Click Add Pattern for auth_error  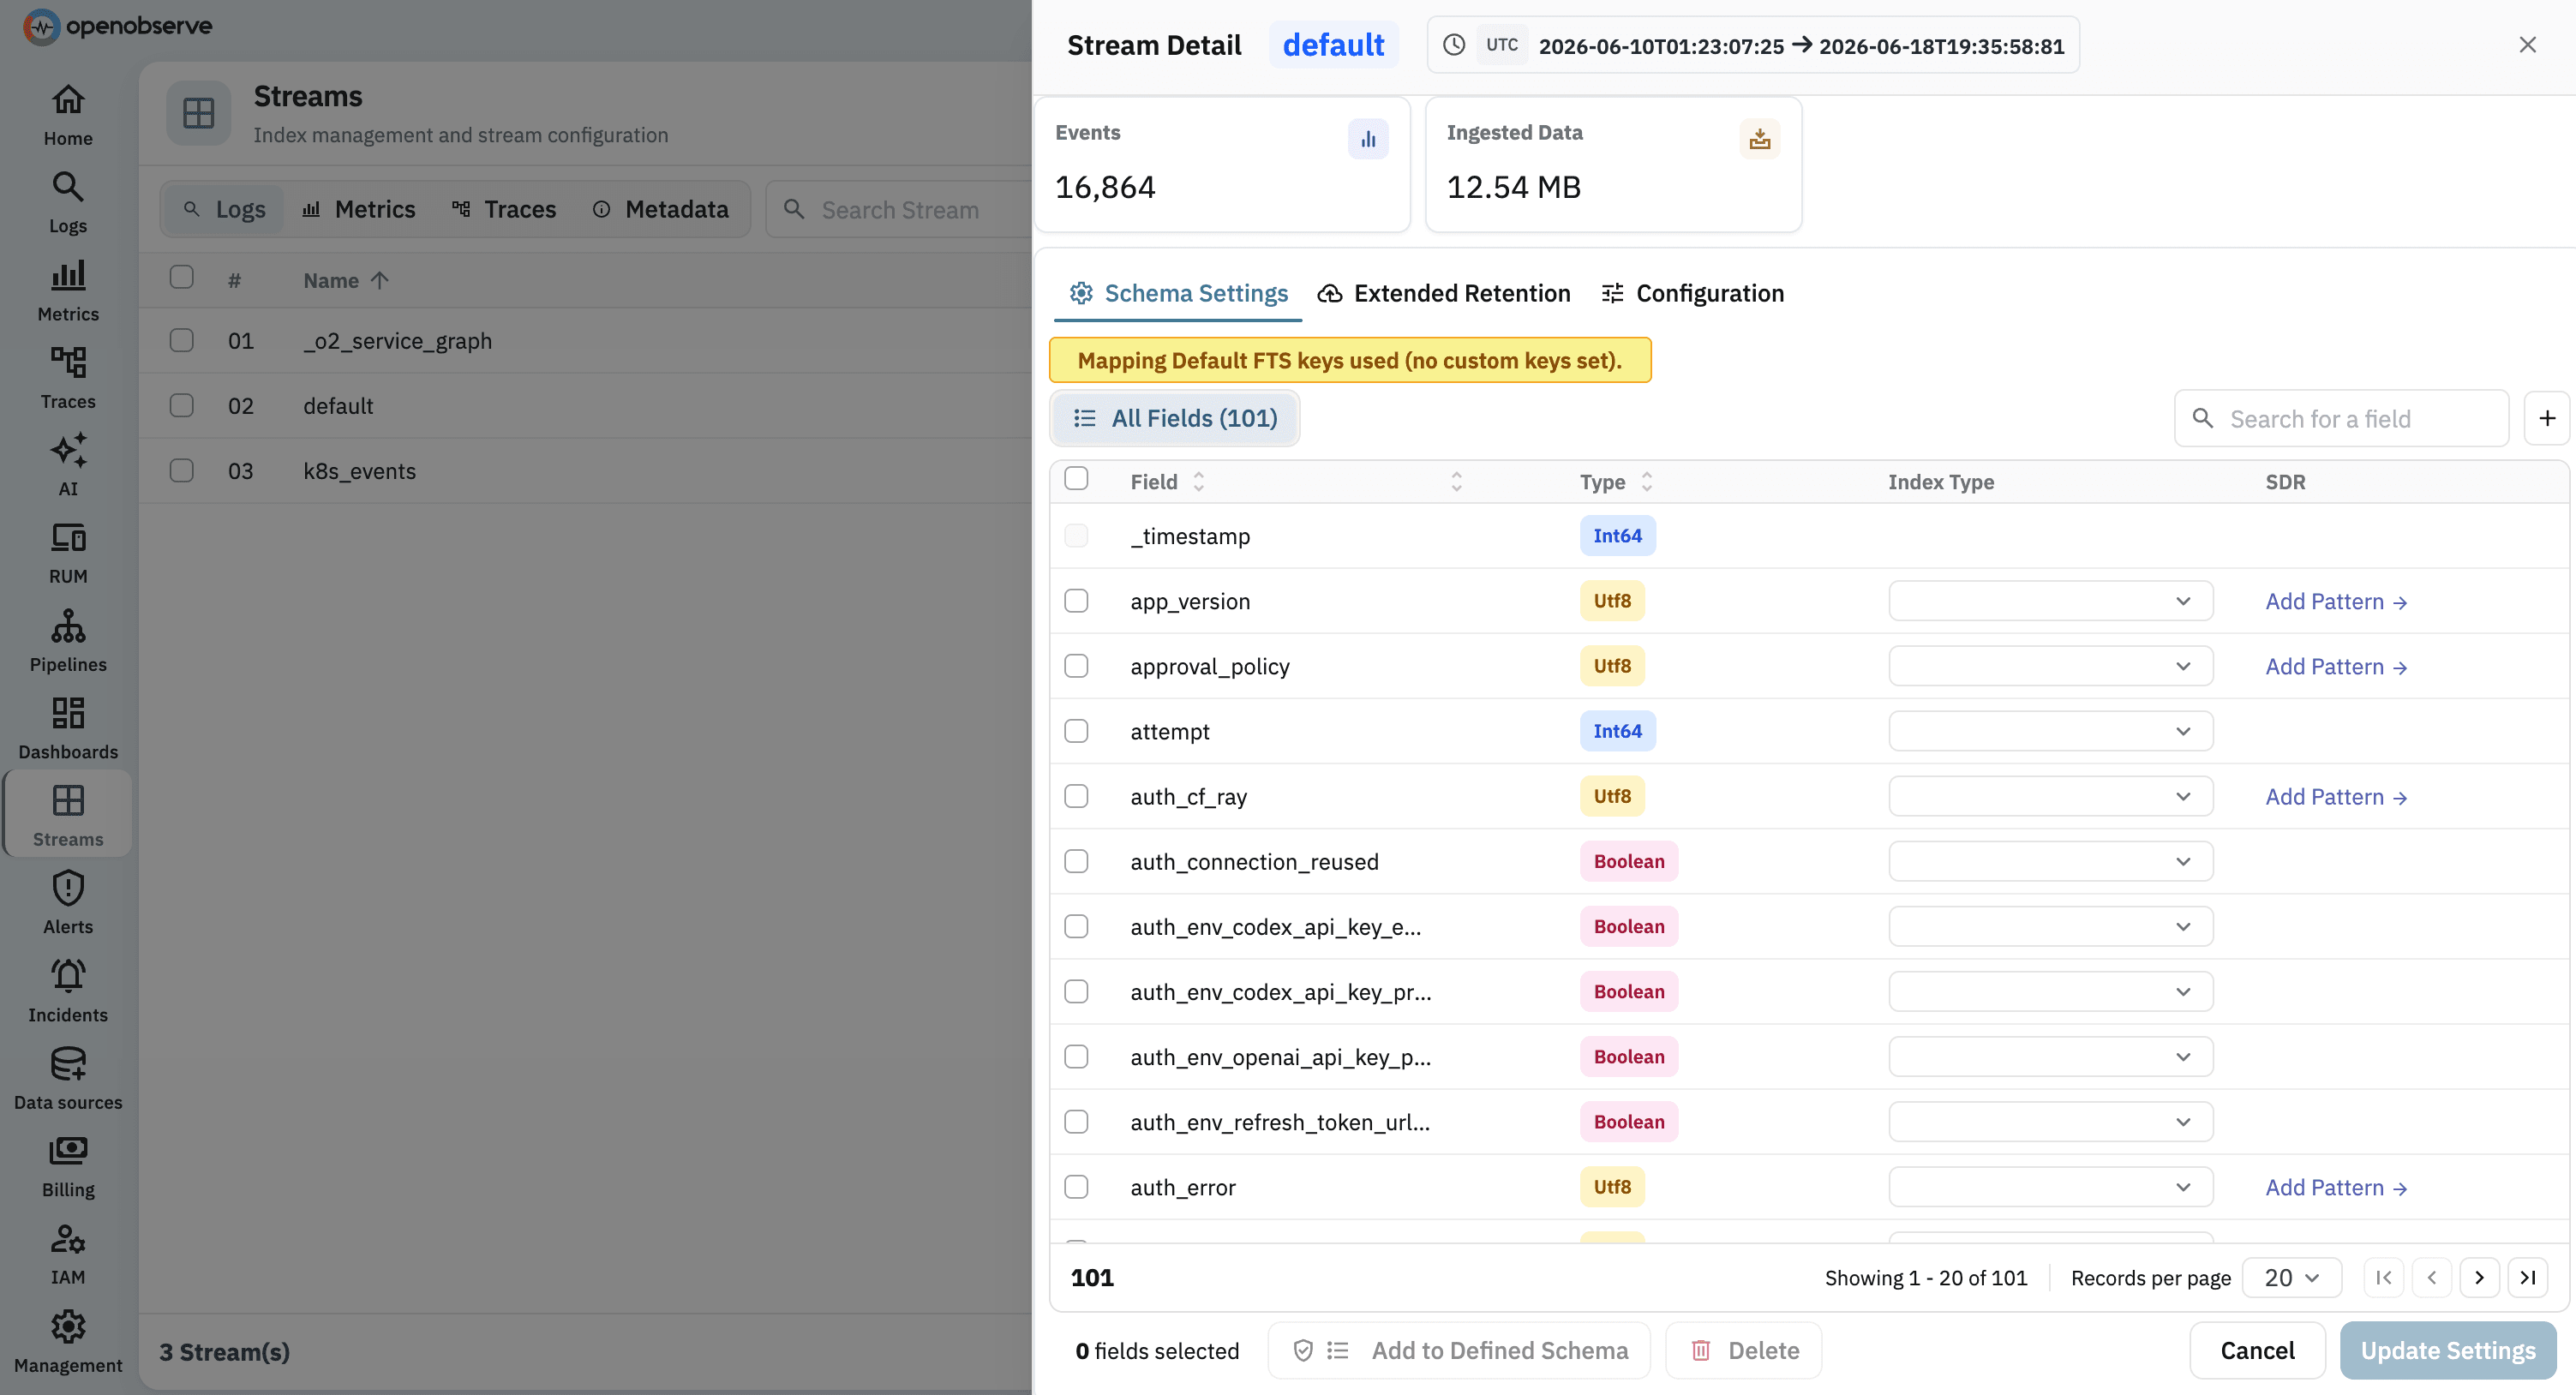click(2336, 1187)
